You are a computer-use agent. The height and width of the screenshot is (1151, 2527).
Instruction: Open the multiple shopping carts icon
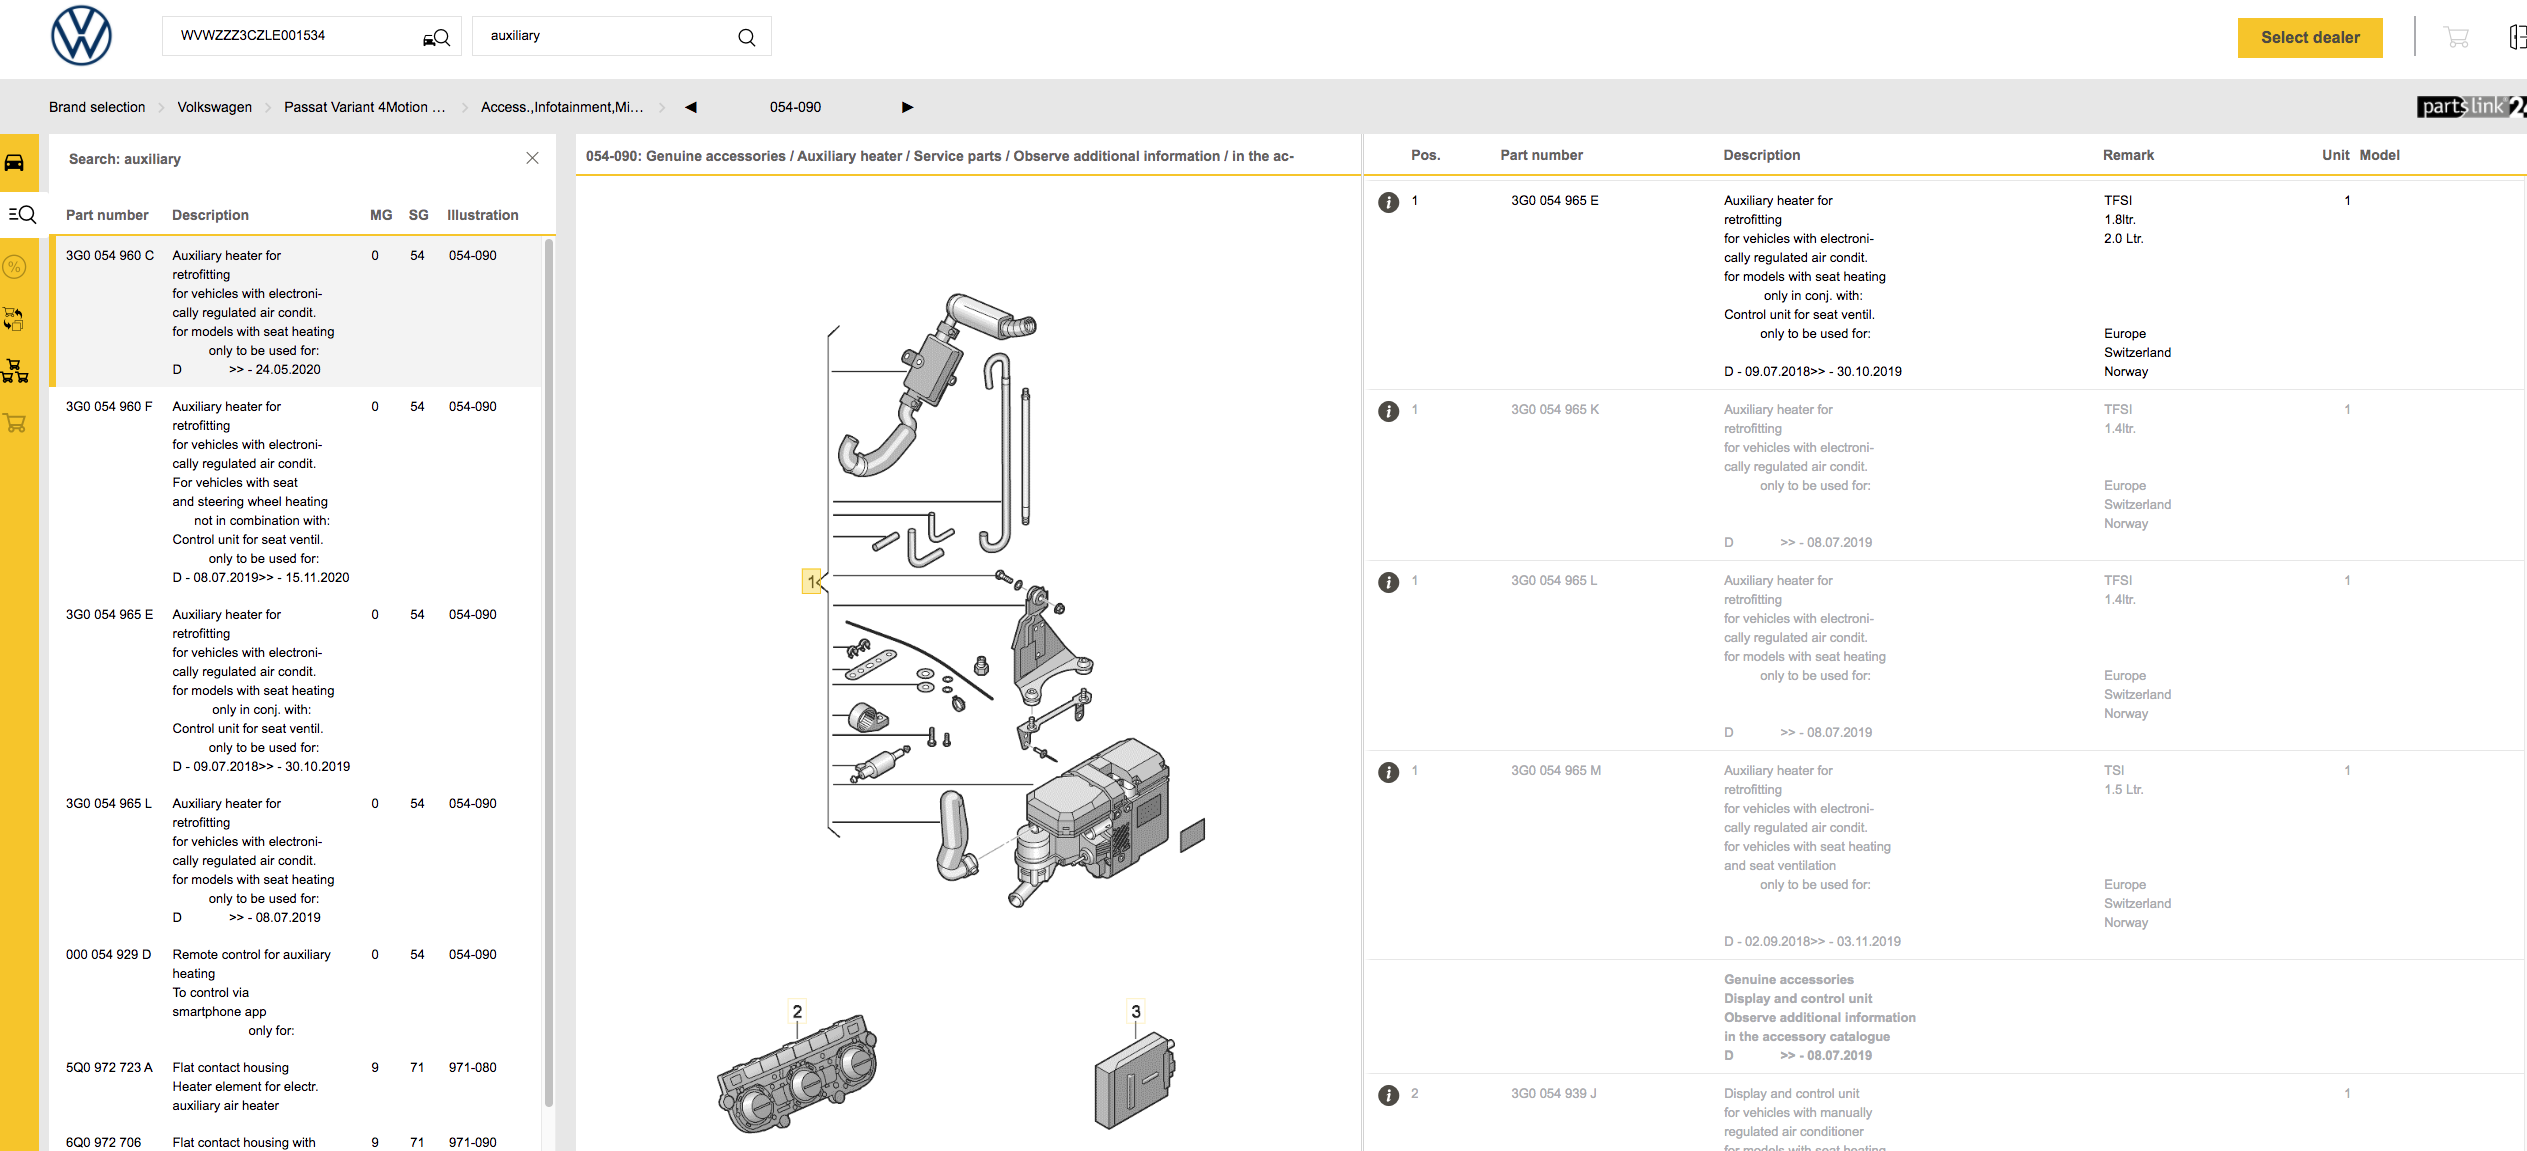coord(16,371)
